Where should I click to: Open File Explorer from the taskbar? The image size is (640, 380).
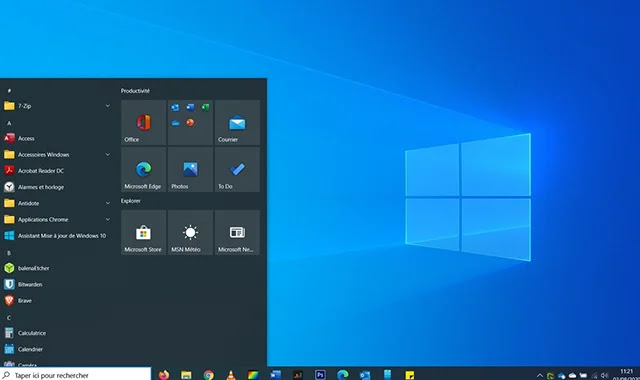186,375
